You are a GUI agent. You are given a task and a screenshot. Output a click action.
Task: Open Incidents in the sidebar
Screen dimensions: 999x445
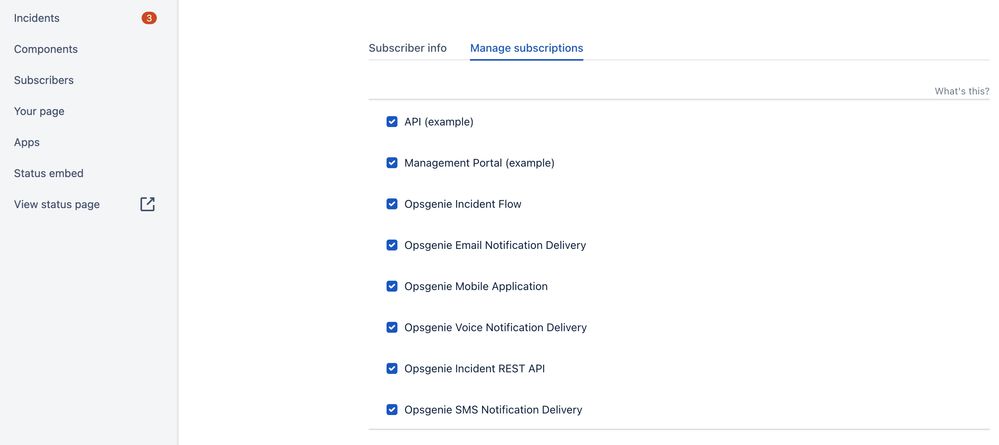(x=37, y=18)
